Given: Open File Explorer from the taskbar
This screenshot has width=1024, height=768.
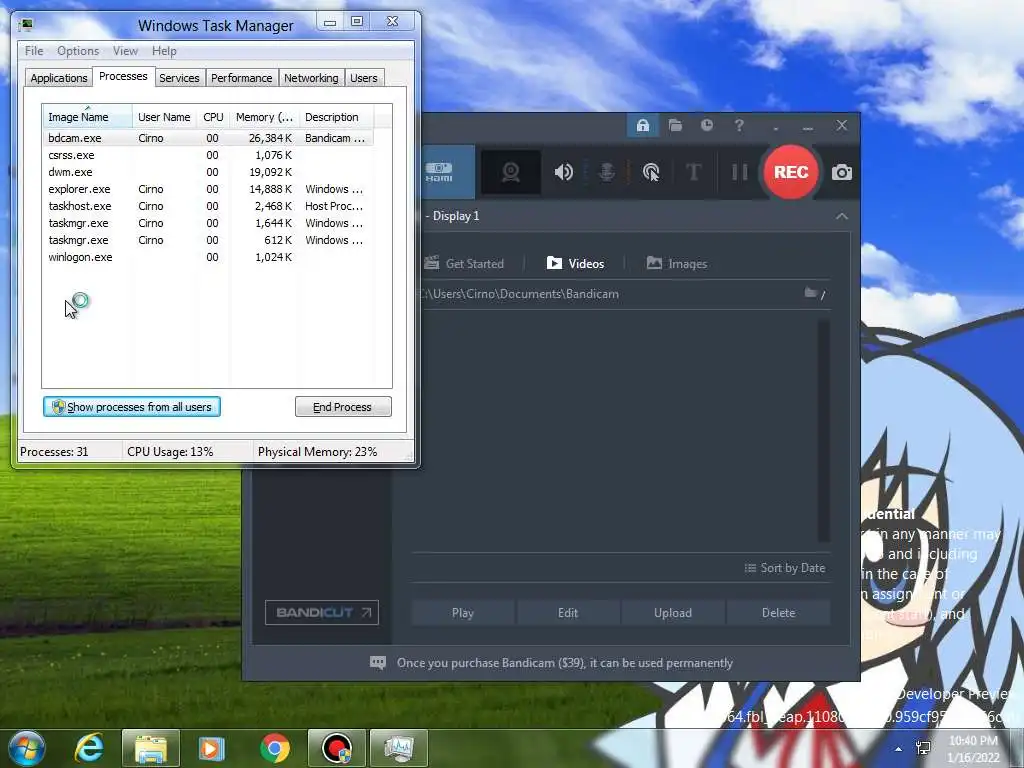Looking at the screenshot, I should (x=151, y=748).
